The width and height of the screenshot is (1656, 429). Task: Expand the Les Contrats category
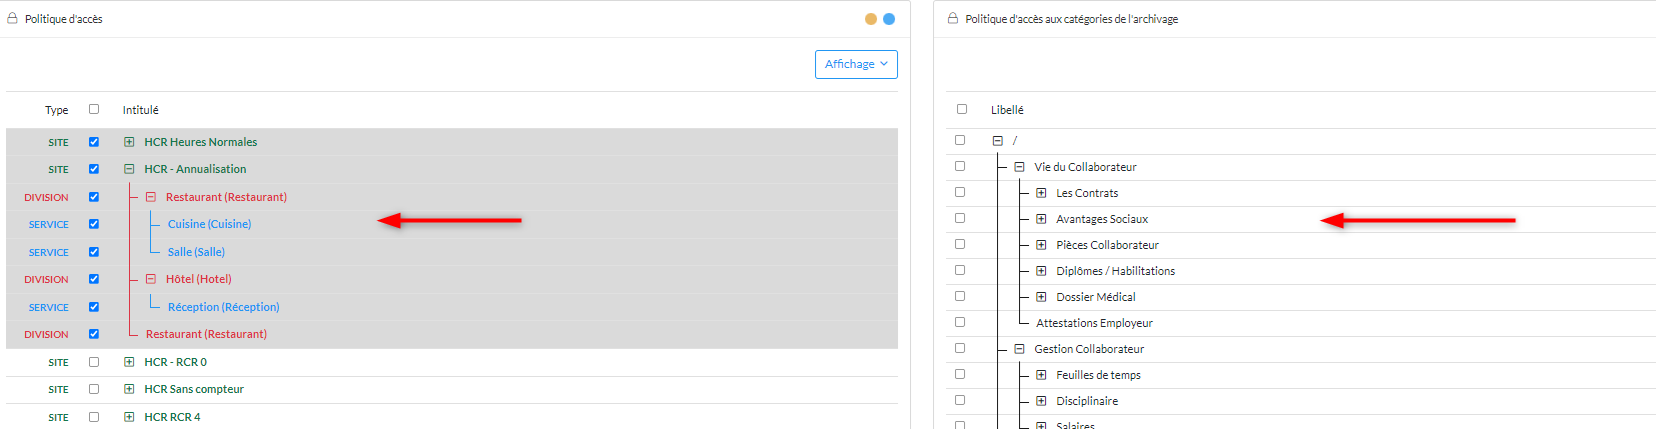[x=1041, y=193]
